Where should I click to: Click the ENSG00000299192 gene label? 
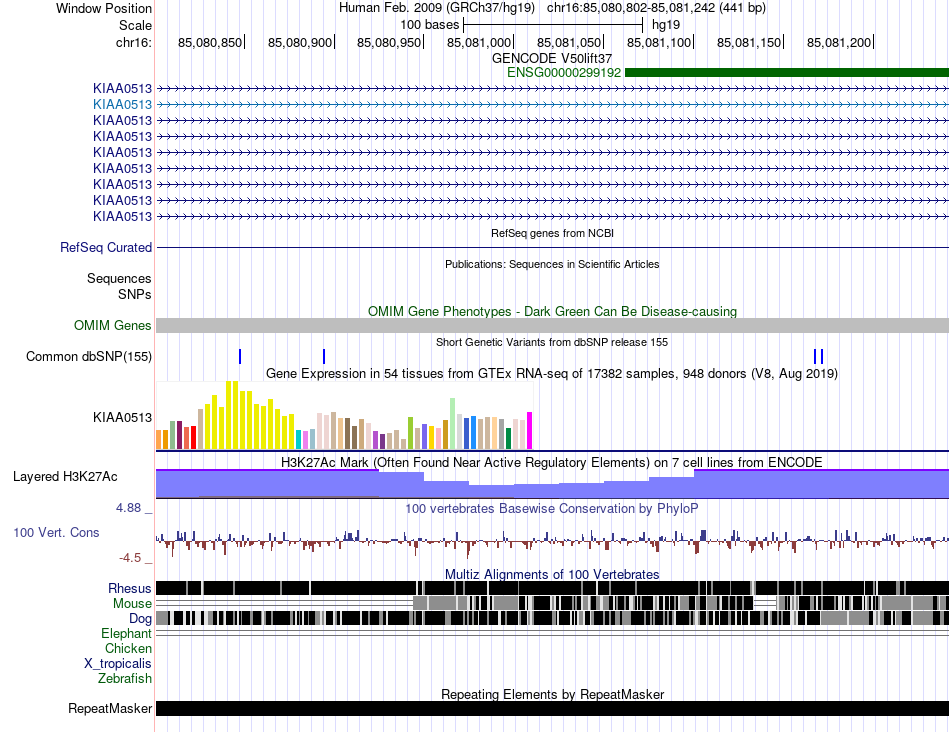563,73
